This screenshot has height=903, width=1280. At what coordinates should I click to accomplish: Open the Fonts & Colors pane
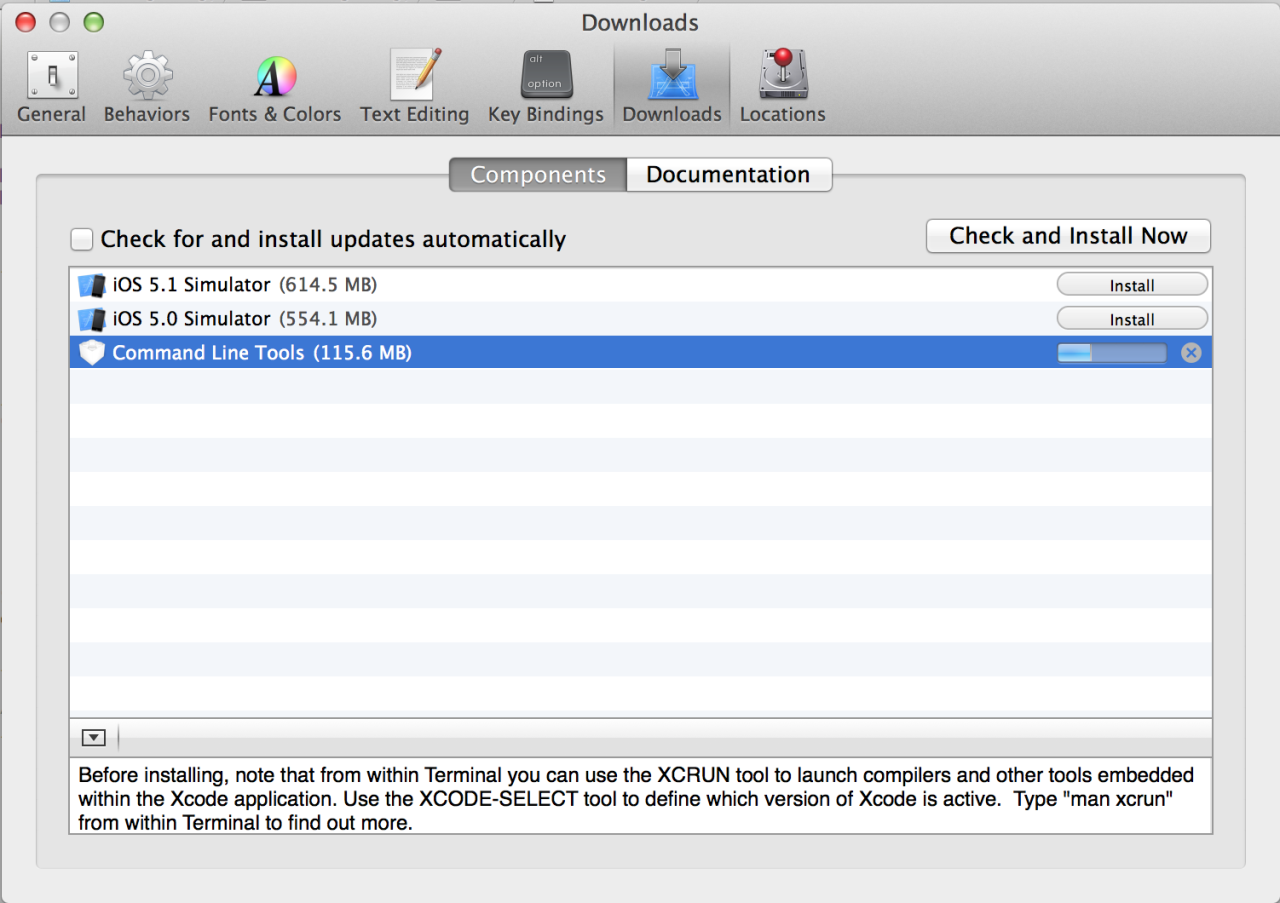coord(275,88)
